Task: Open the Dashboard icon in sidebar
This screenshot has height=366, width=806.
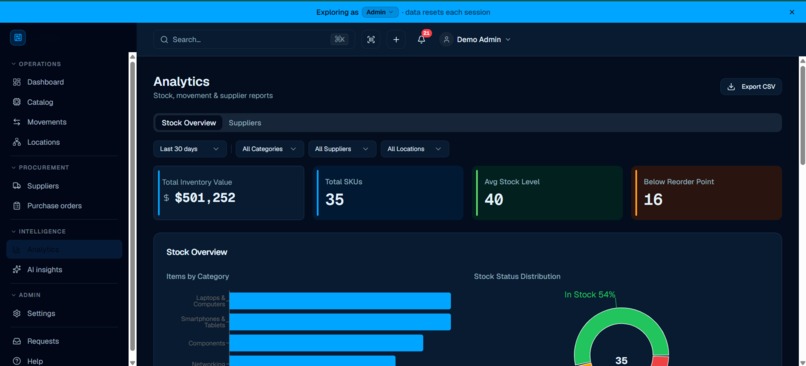Action: (16, 82)
